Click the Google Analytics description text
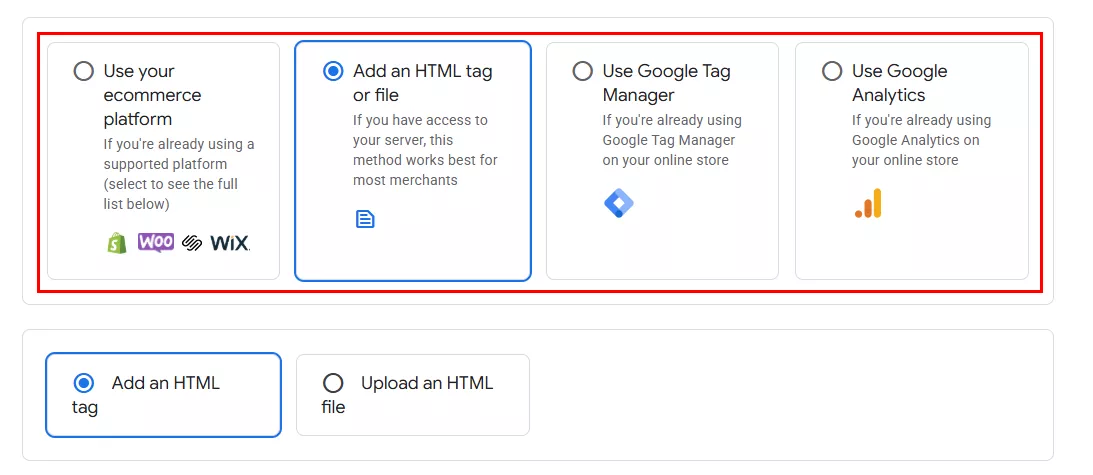The height and width of the screenshot is (475, 1093). (921, 140)
